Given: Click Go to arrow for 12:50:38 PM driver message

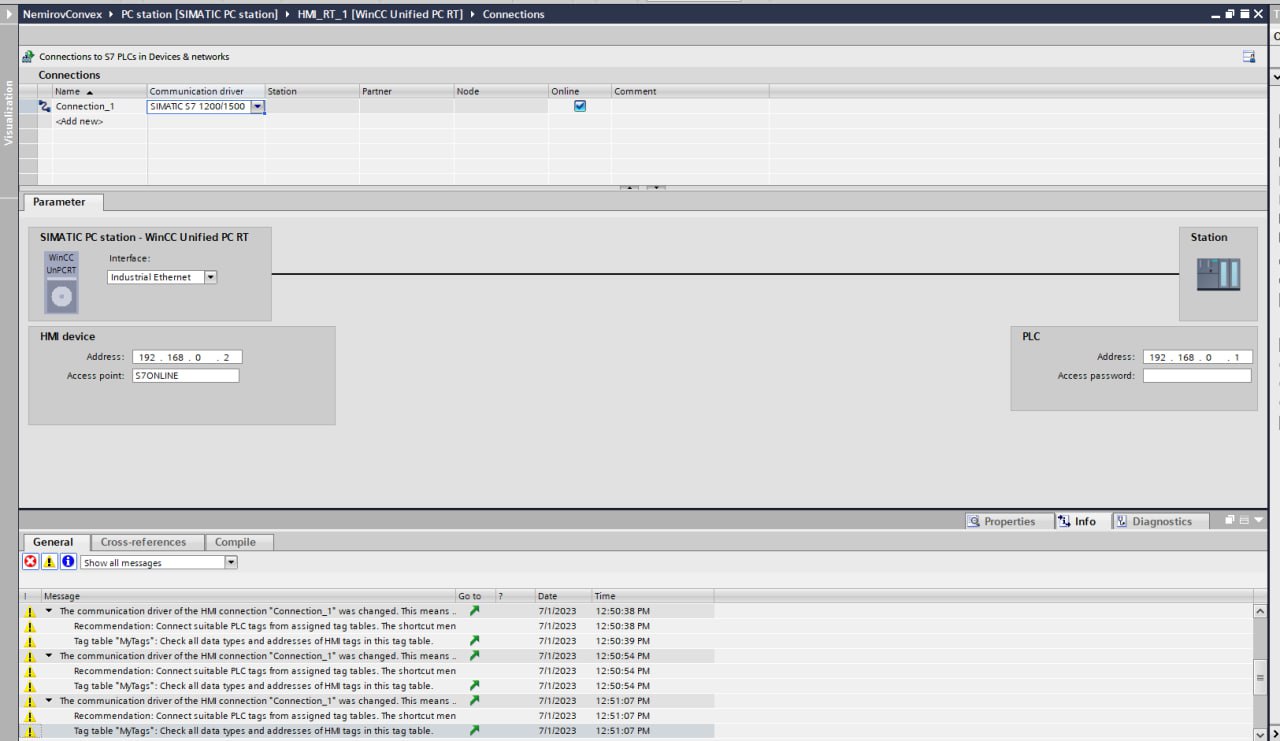Looking at the screenshot, I should pos(474,611).
